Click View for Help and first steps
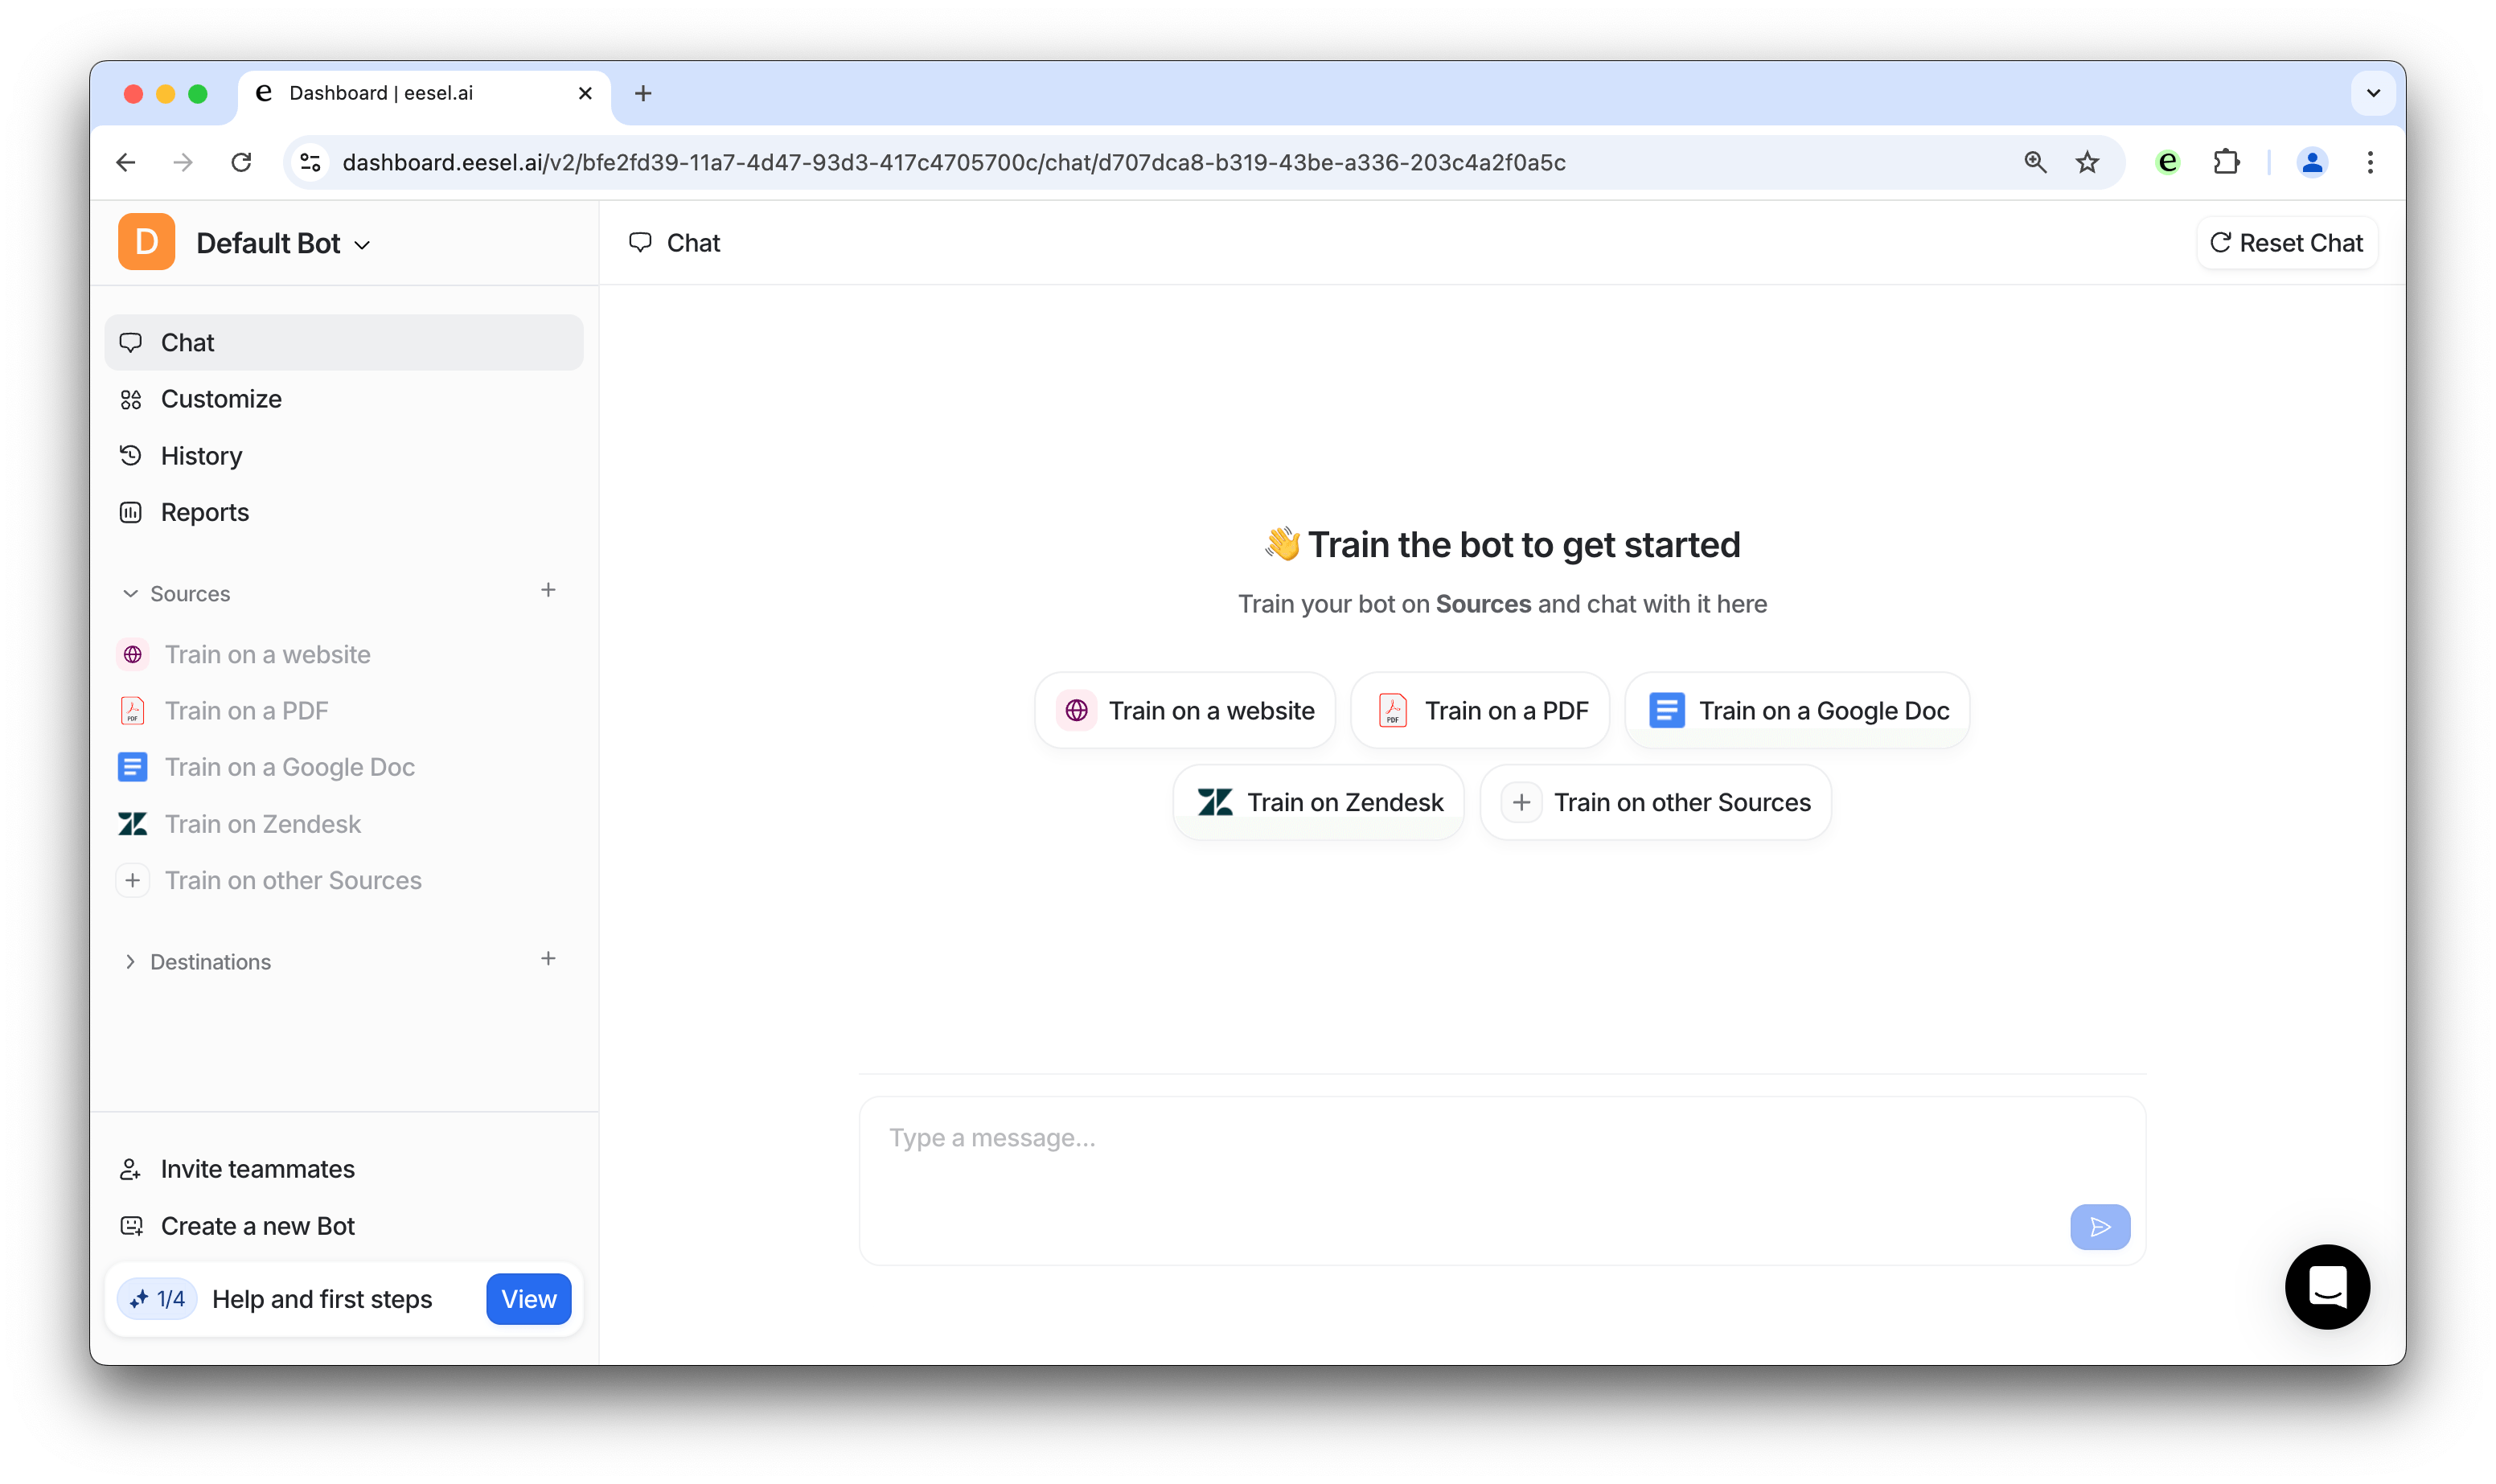The image size is (2496, 1484). click(x=530, y=1298)
